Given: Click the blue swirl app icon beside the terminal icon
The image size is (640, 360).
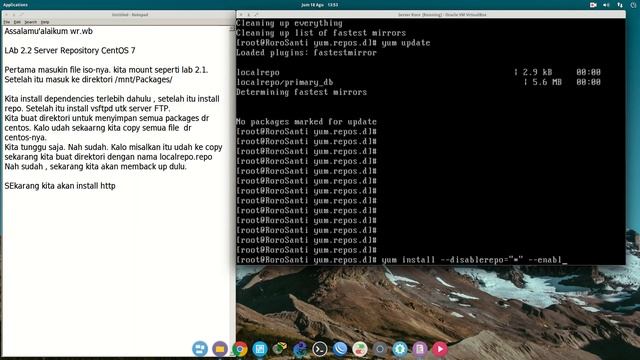Looking at the screenshot, I should point(300,349).
